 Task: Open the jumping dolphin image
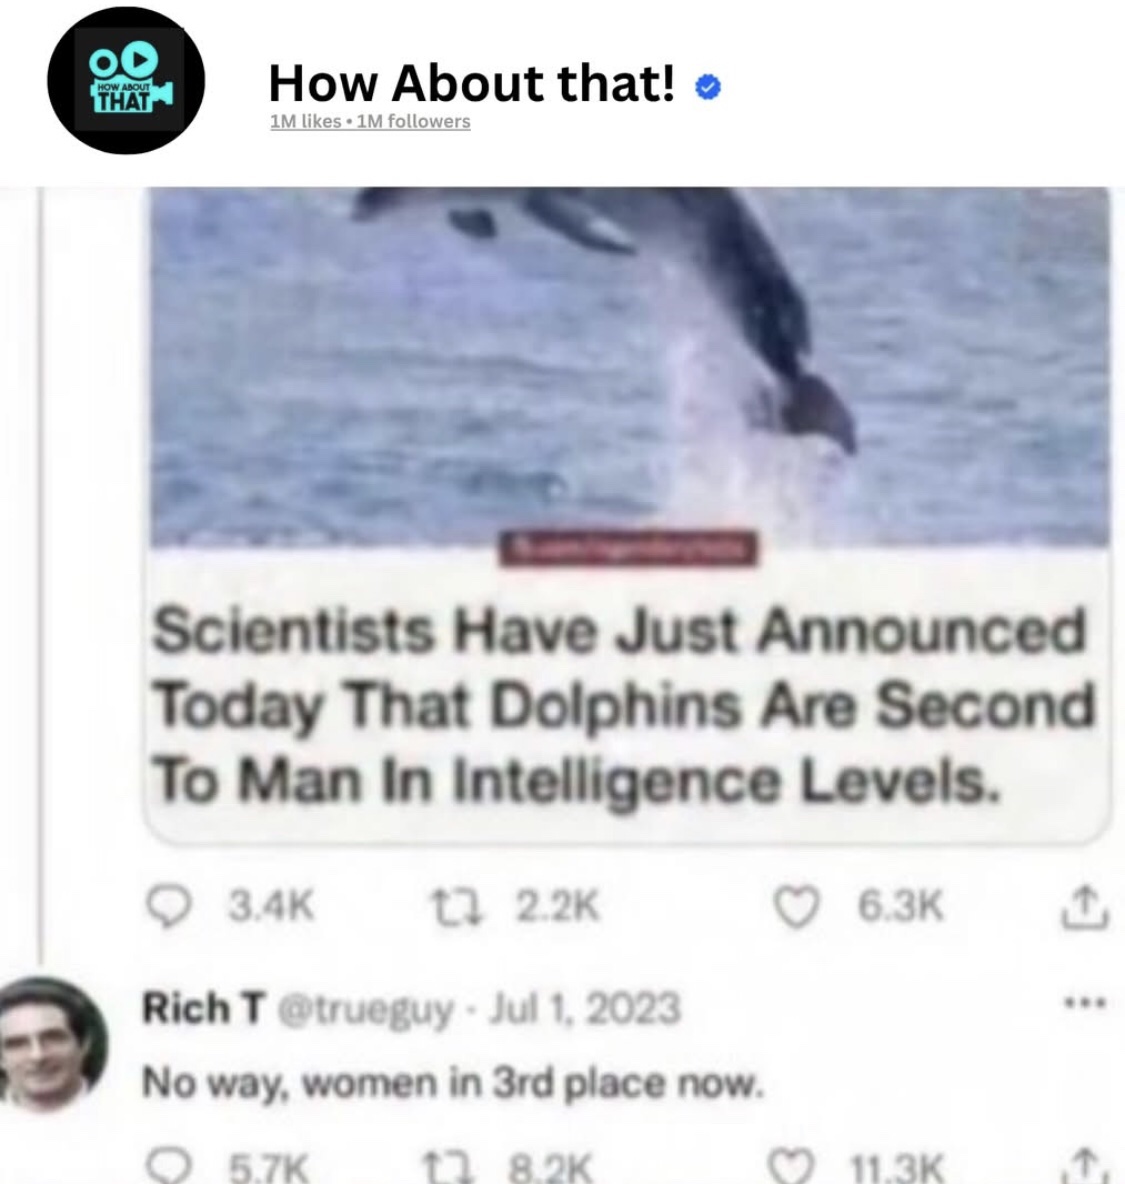(630, 365)
